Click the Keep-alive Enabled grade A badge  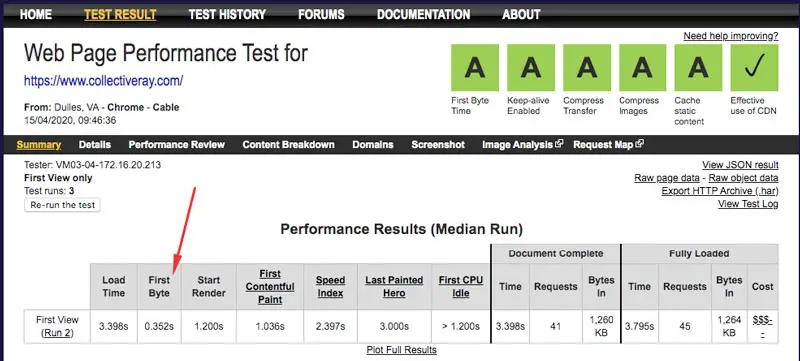coord(531,67)
